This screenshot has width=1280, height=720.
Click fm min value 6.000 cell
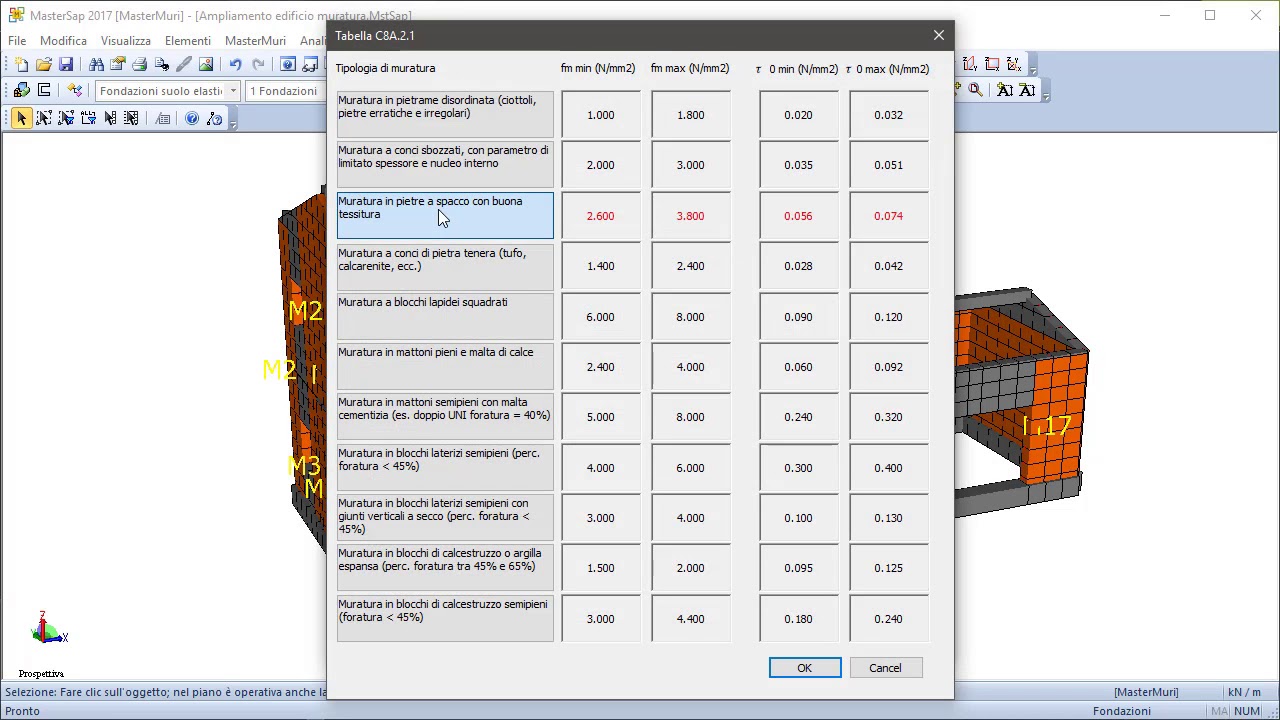601,316
